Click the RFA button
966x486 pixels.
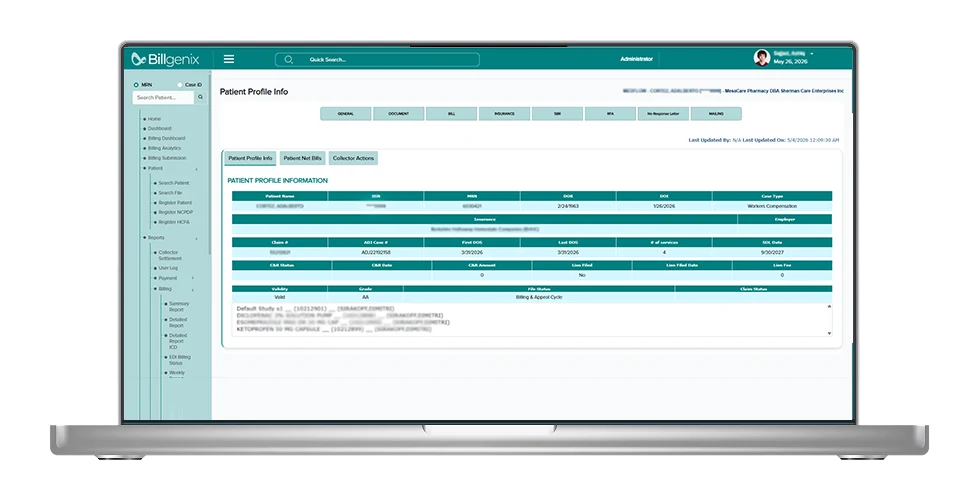click(611, 114)
